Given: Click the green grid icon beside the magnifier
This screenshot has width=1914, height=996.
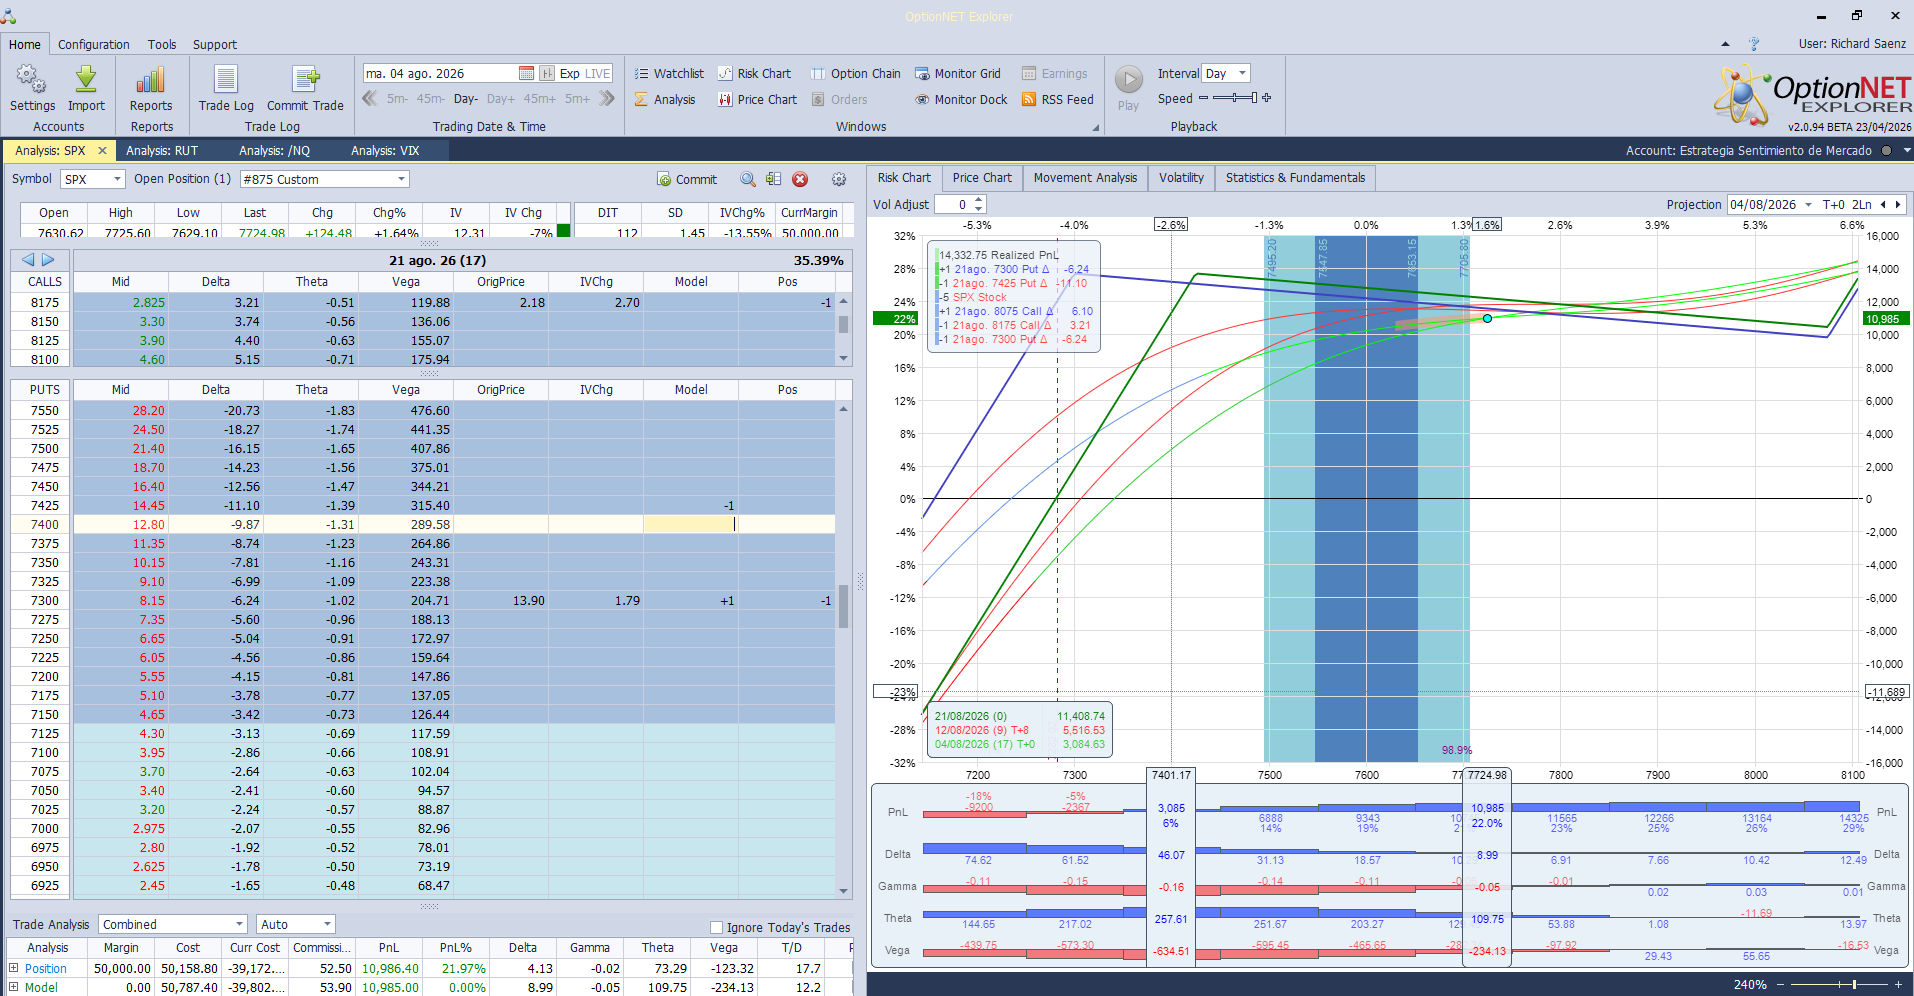Looking at the screenshot, I should tap(773, 179).
